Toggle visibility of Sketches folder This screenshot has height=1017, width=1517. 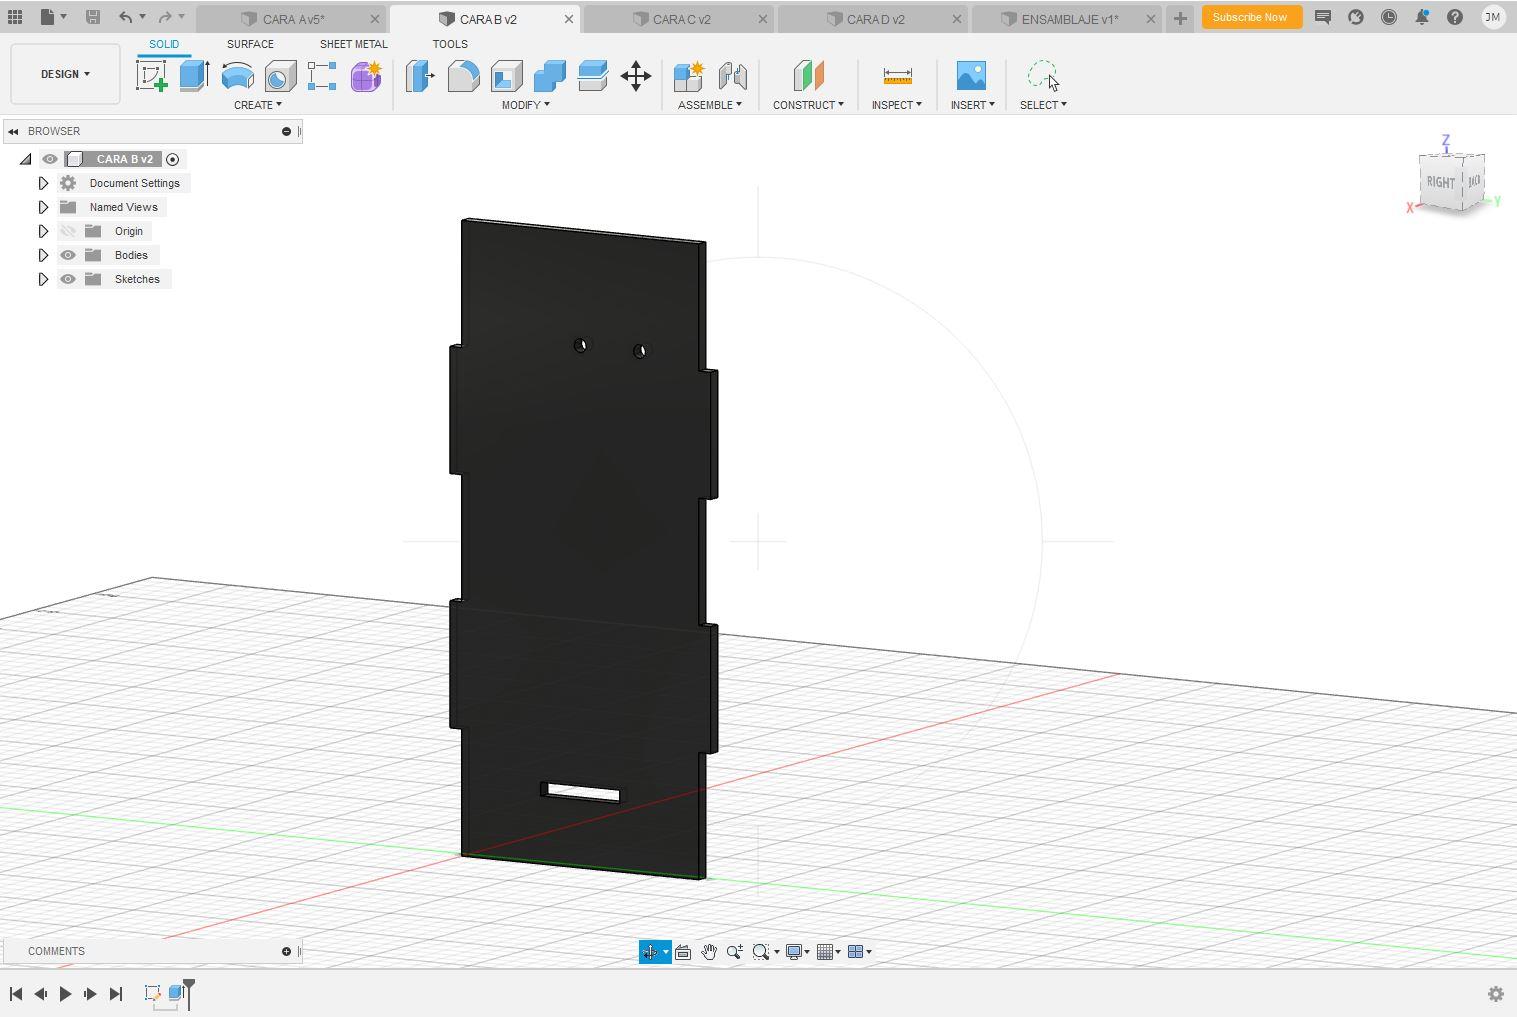[68, 279]
